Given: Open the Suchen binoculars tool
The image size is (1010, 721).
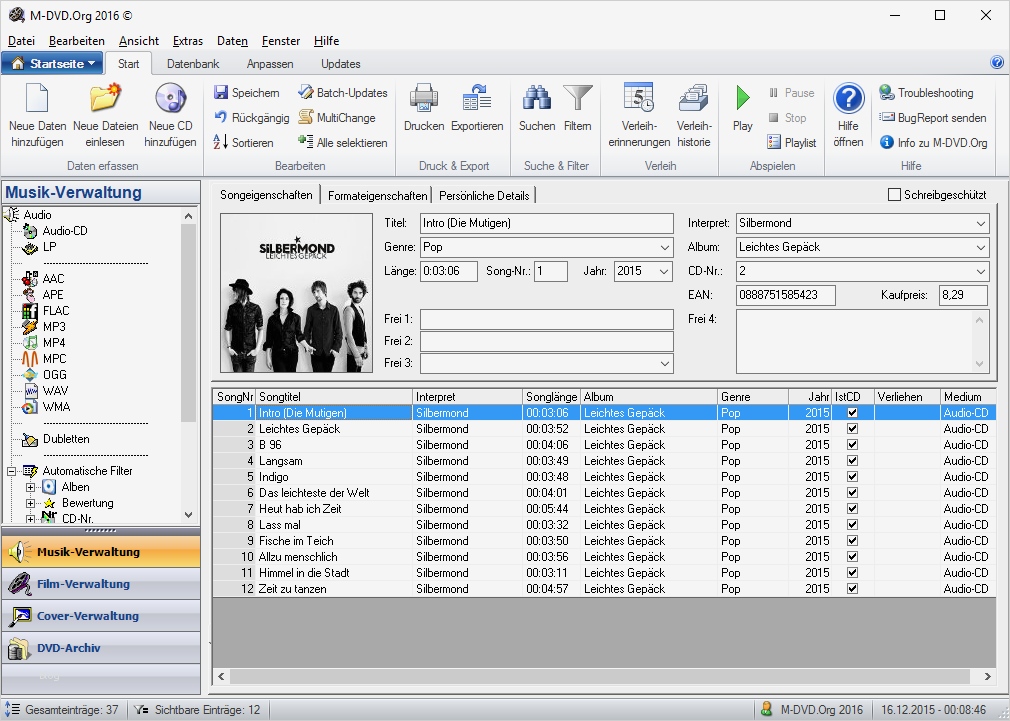Looking at the screenshot, I should pyautogui.click(x=537, y=99).
